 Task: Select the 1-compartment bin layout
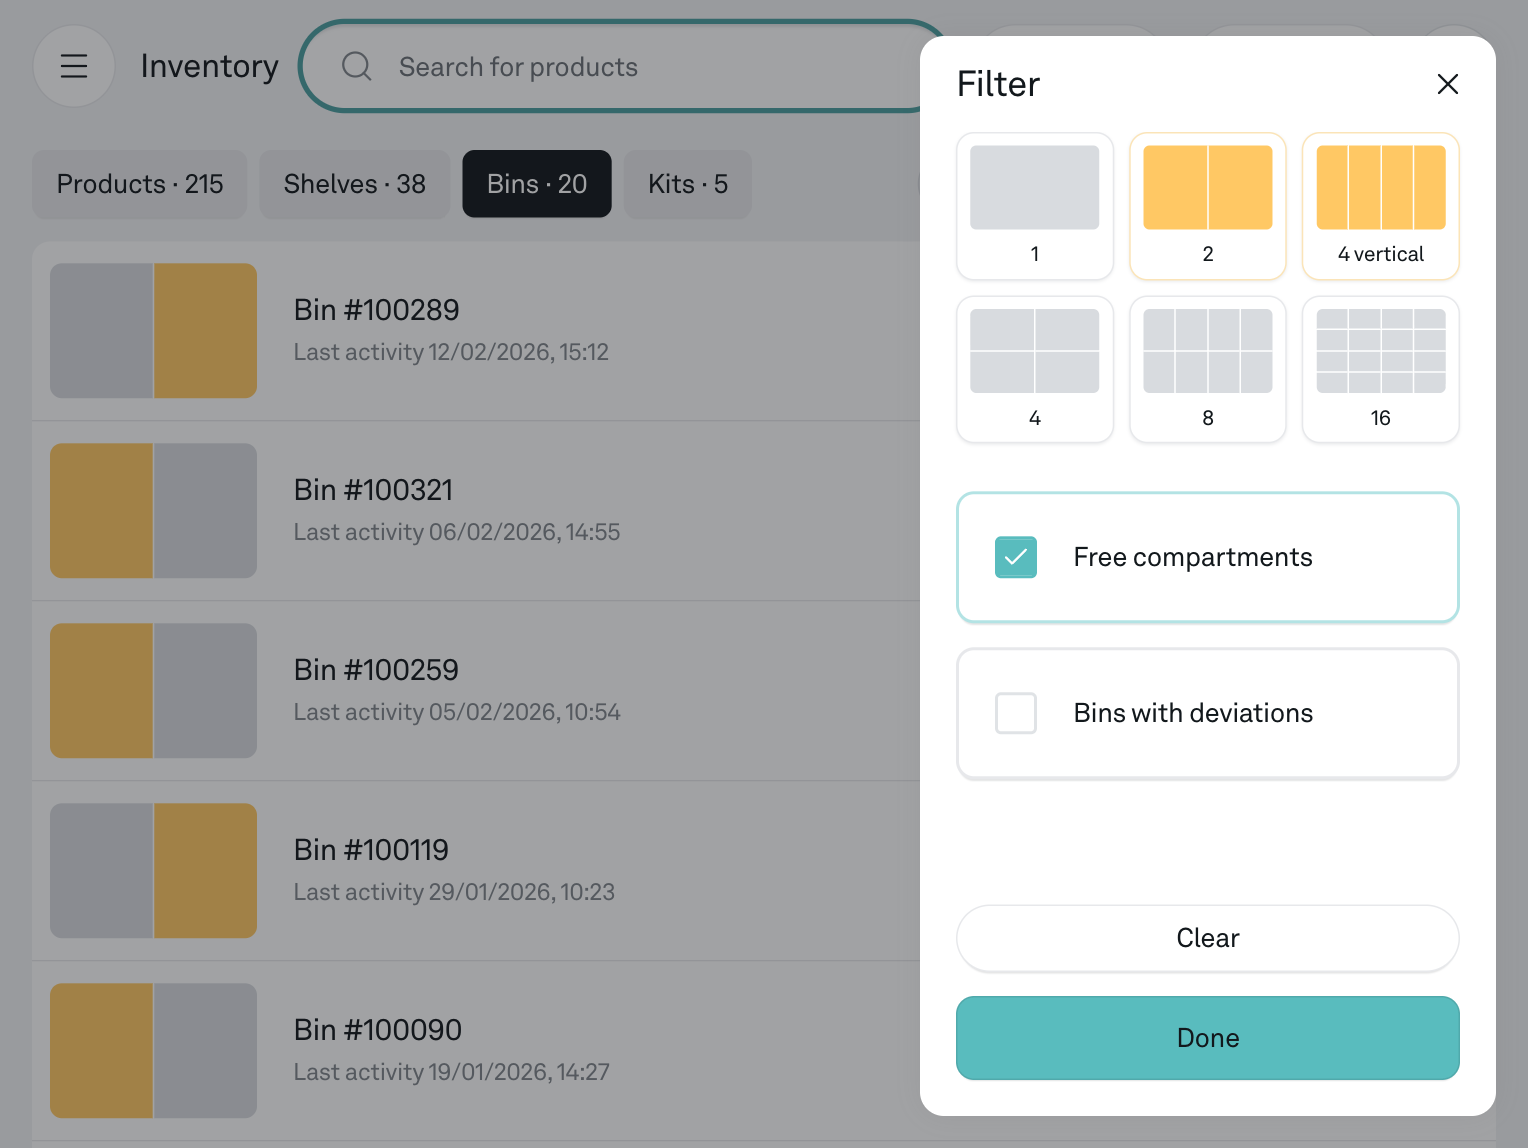tap(1034, 206)
